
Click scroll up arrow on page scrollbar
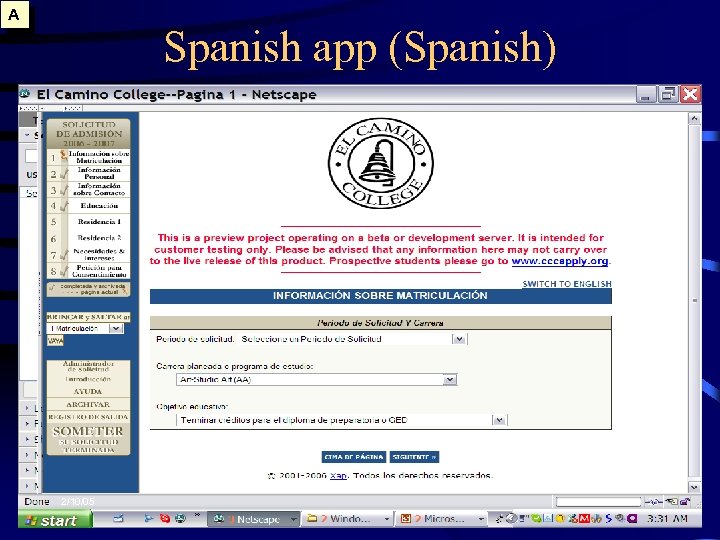[694, 118]
